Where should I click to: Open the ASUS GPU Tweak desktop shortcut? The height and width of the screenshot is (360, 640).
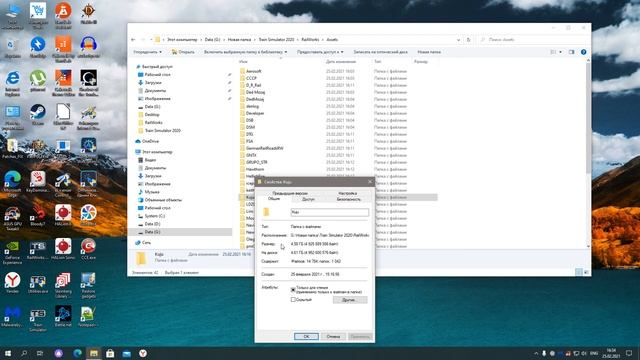pos(13,218)
